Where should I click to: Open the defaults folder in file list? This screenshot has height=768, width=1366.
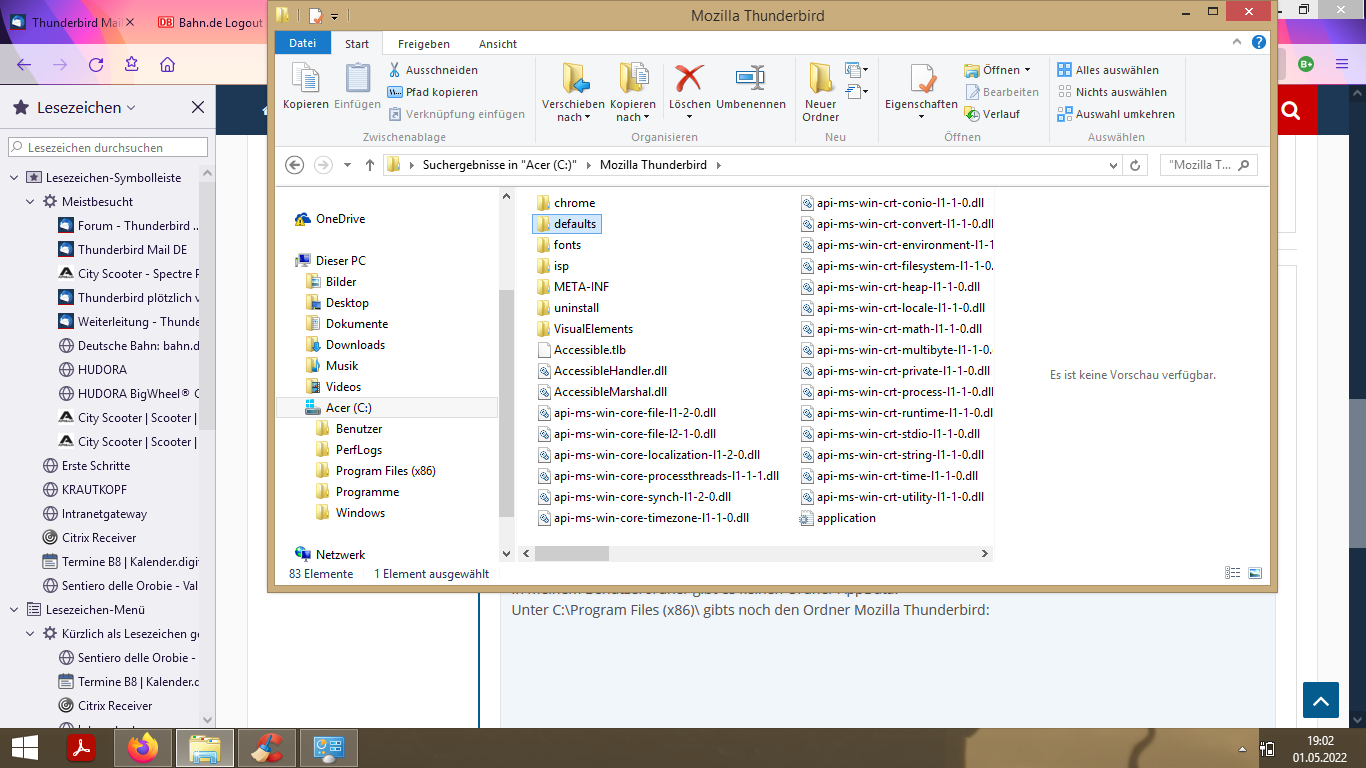point(574,224)
